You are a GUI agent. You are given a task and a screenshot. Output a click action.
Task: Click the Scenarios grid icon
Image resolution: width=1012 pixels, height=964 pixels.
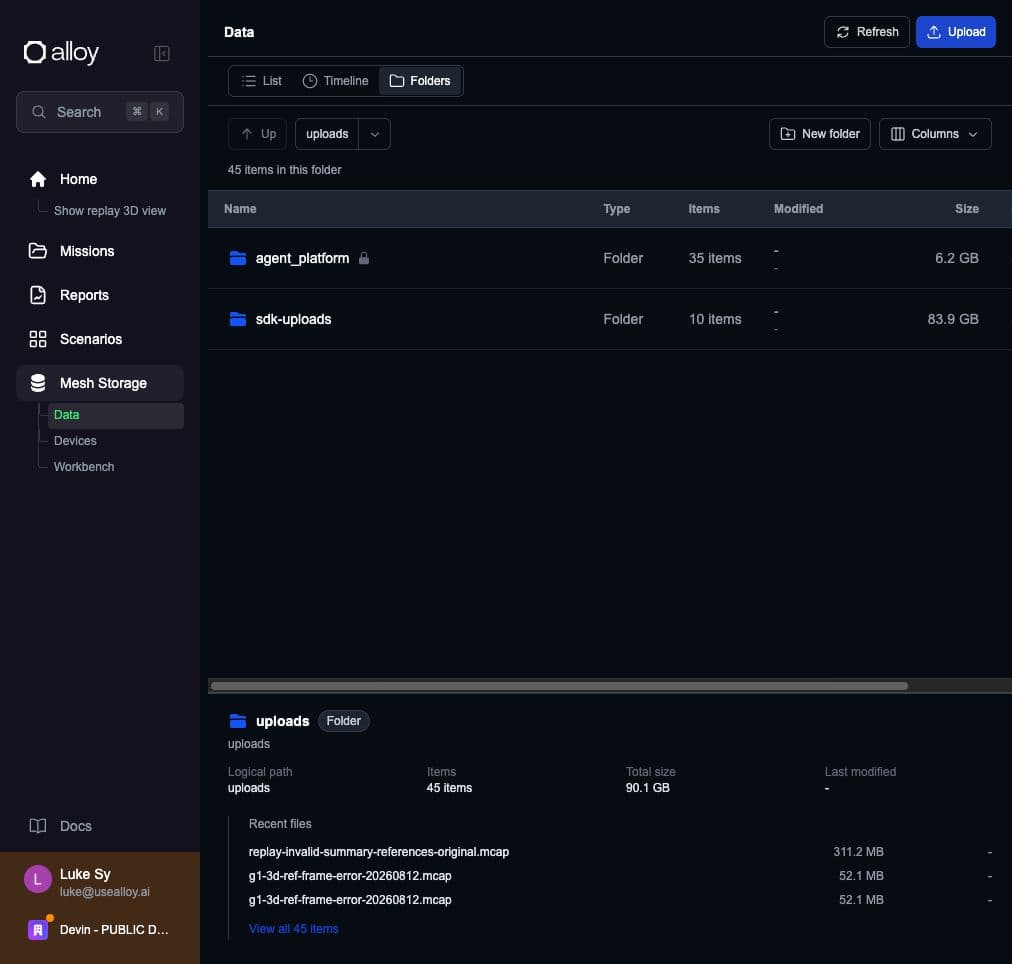pyautogui.click(x=38, y=339)
